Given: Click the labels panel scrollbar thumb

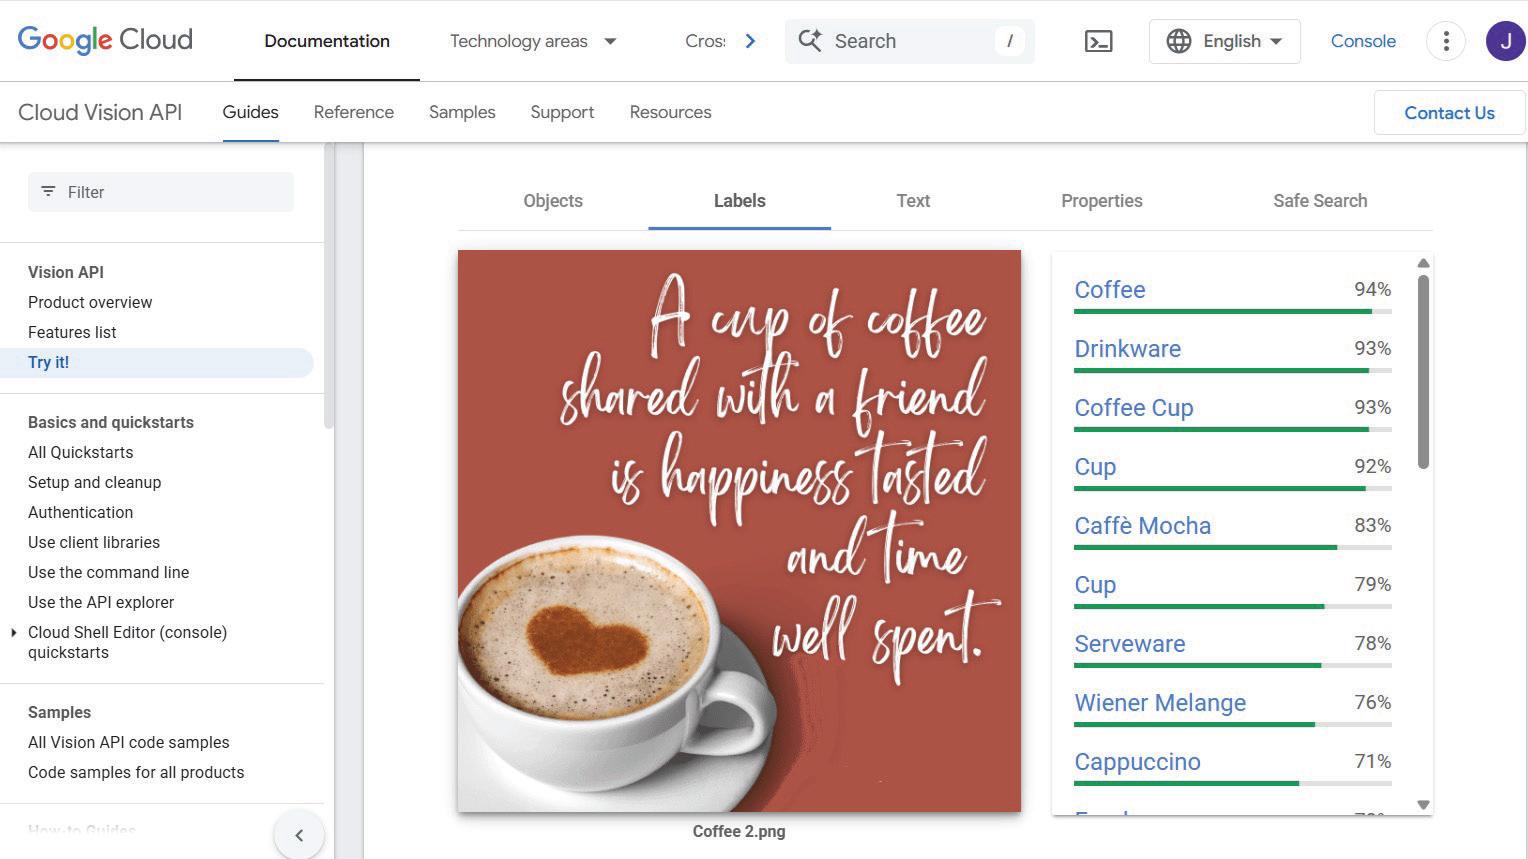Looking at the screenshot, I should click(x=1423, y=372).
